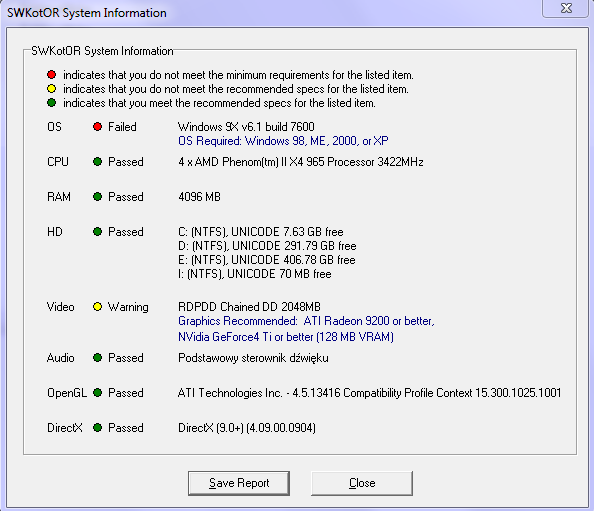Click the 'Failed' status text for OS
Image resolution: width=594 pixels, height=511 pixels.
point(122,127)
